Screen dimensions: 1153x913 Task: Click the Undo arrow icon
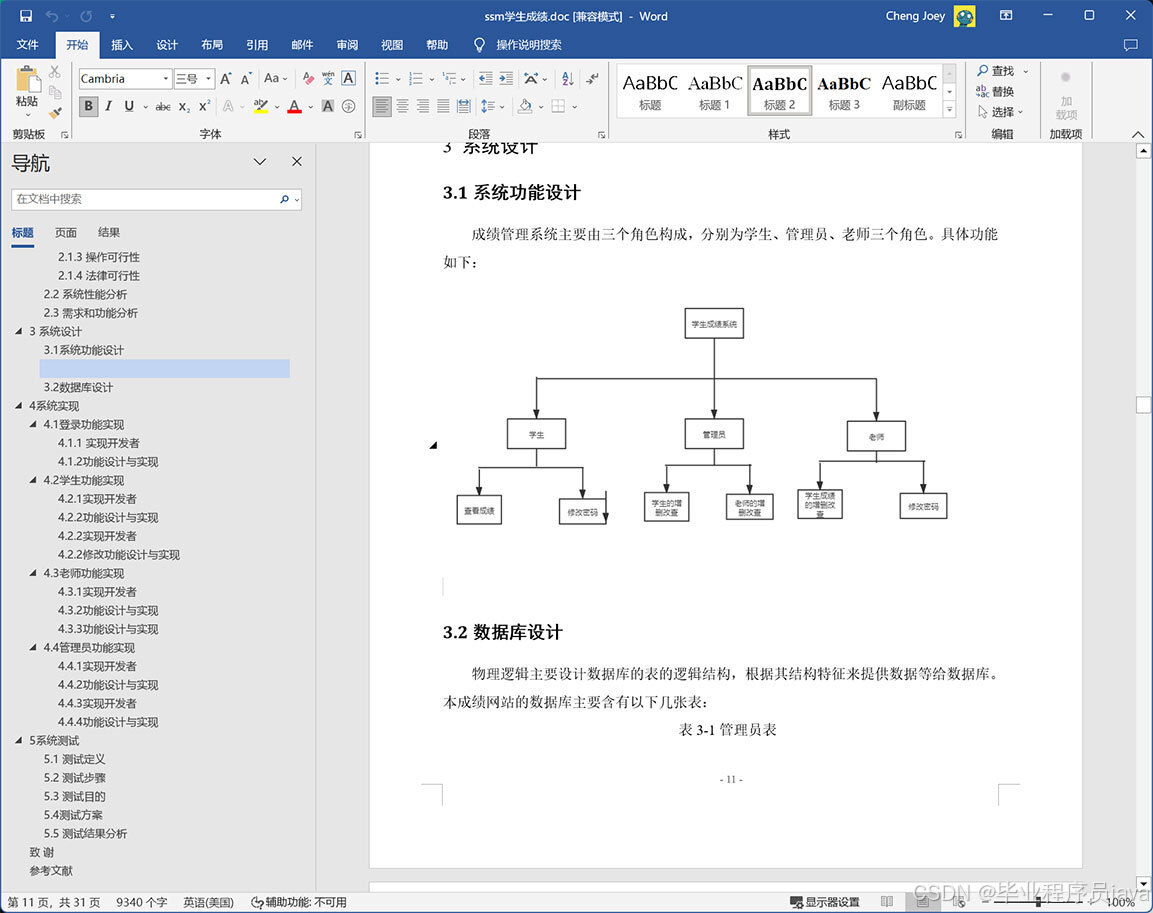coord(51,15)
